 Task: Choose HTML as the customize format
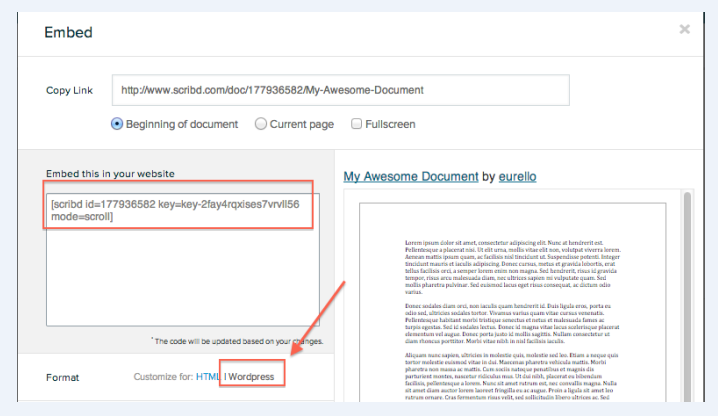click(x=207, y=376)
